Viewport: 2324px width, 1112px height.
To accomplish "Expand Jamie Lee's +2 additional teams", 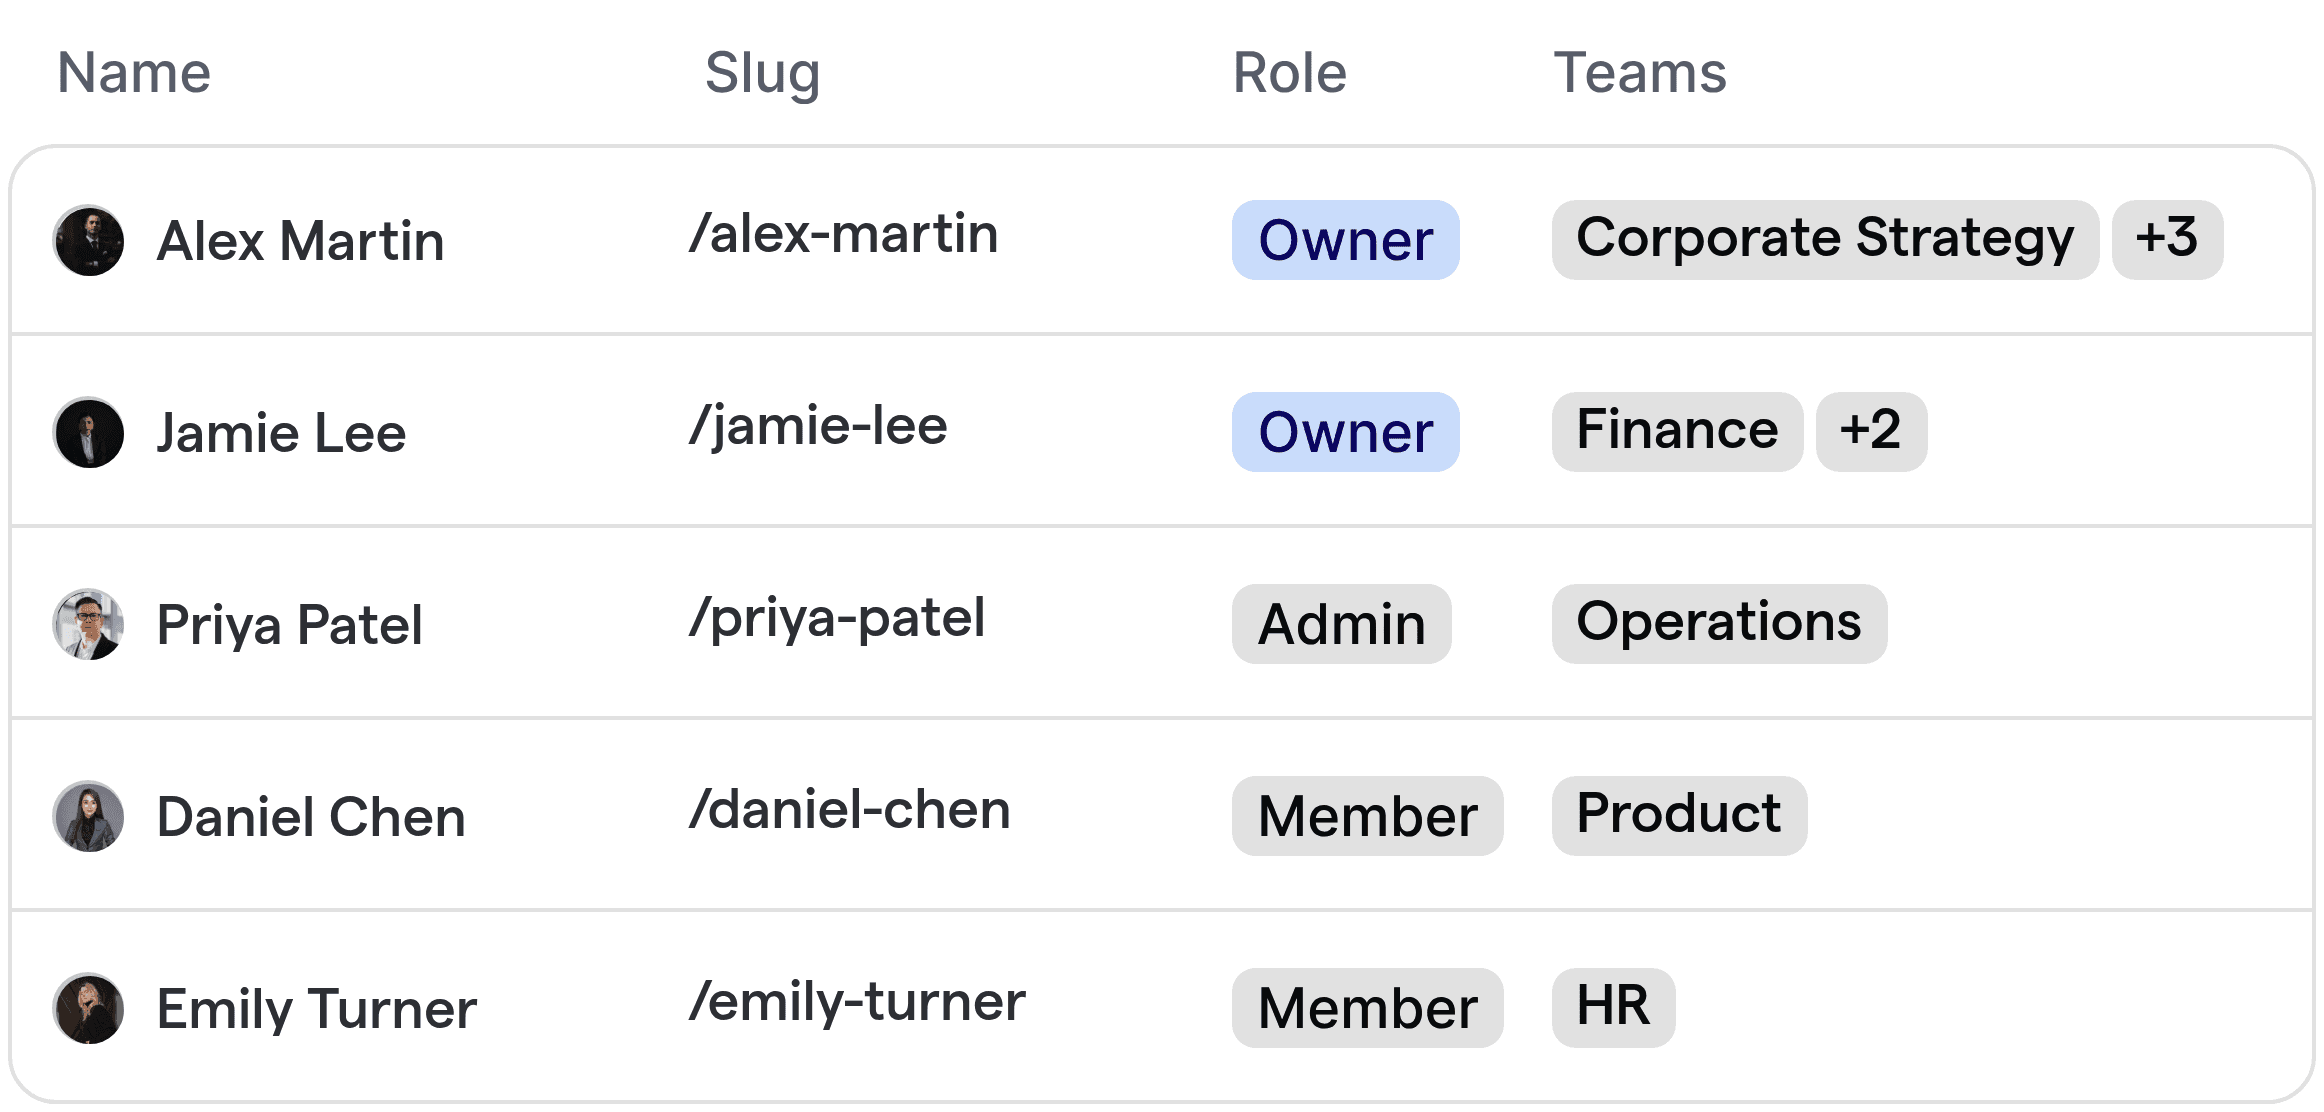I will [x=1870, y=431].
